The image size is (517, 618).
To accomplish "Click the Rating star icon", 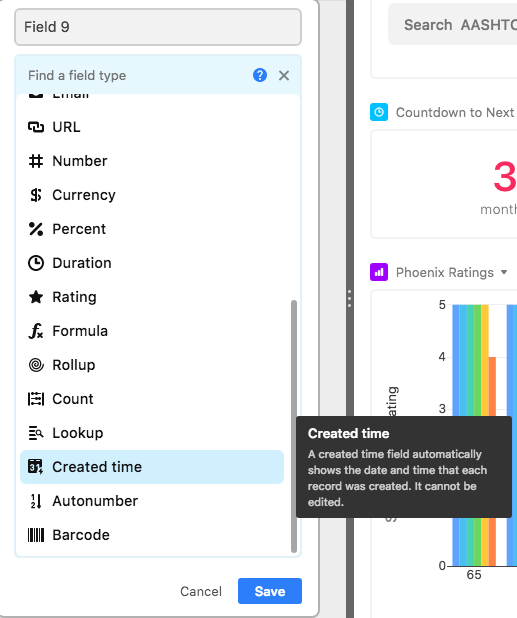I will click(x=36, y=297).
